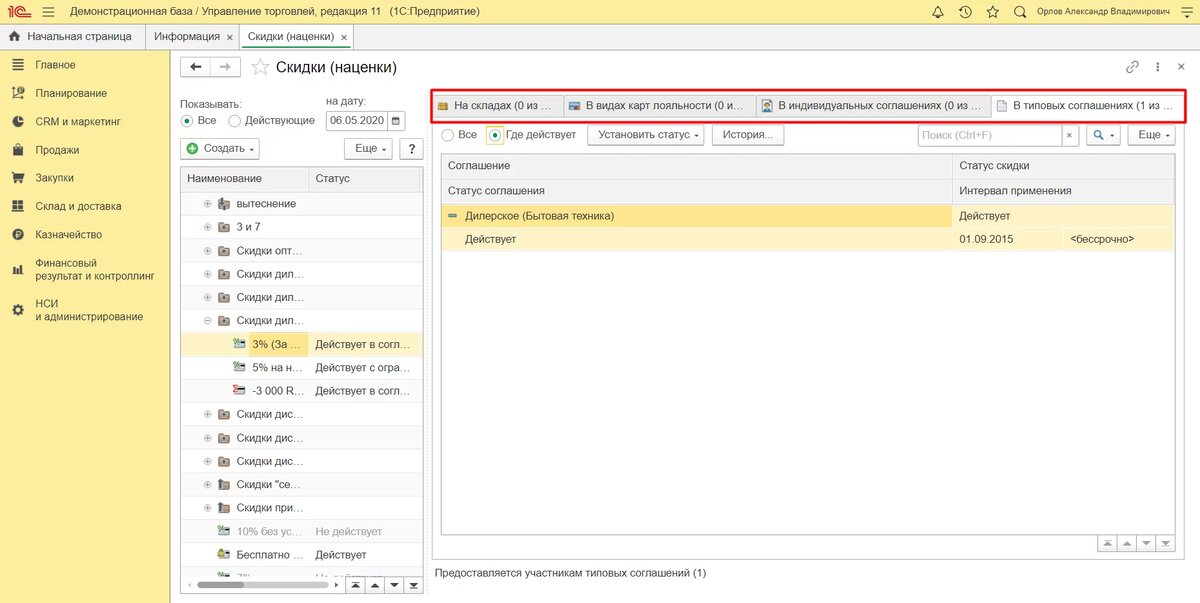The image size is (1200, 603).
Task: Open the Установить статус dropdown
Action: [645, 134]
